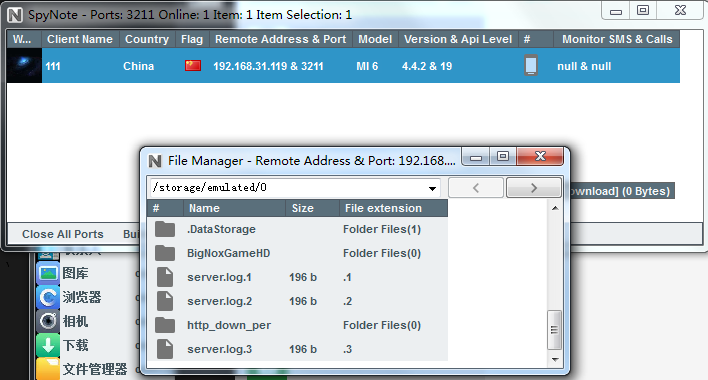Image resolution: width=708 pixels, height=380 pixels.
Task: Click the Model column header
Action: [375, 39]
